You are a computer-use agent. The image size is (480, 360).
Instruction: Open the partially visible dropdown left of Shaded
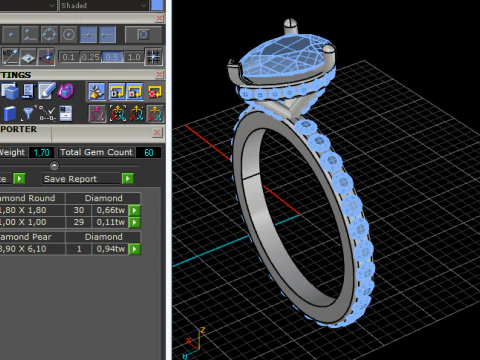click(x=27, y=6)
